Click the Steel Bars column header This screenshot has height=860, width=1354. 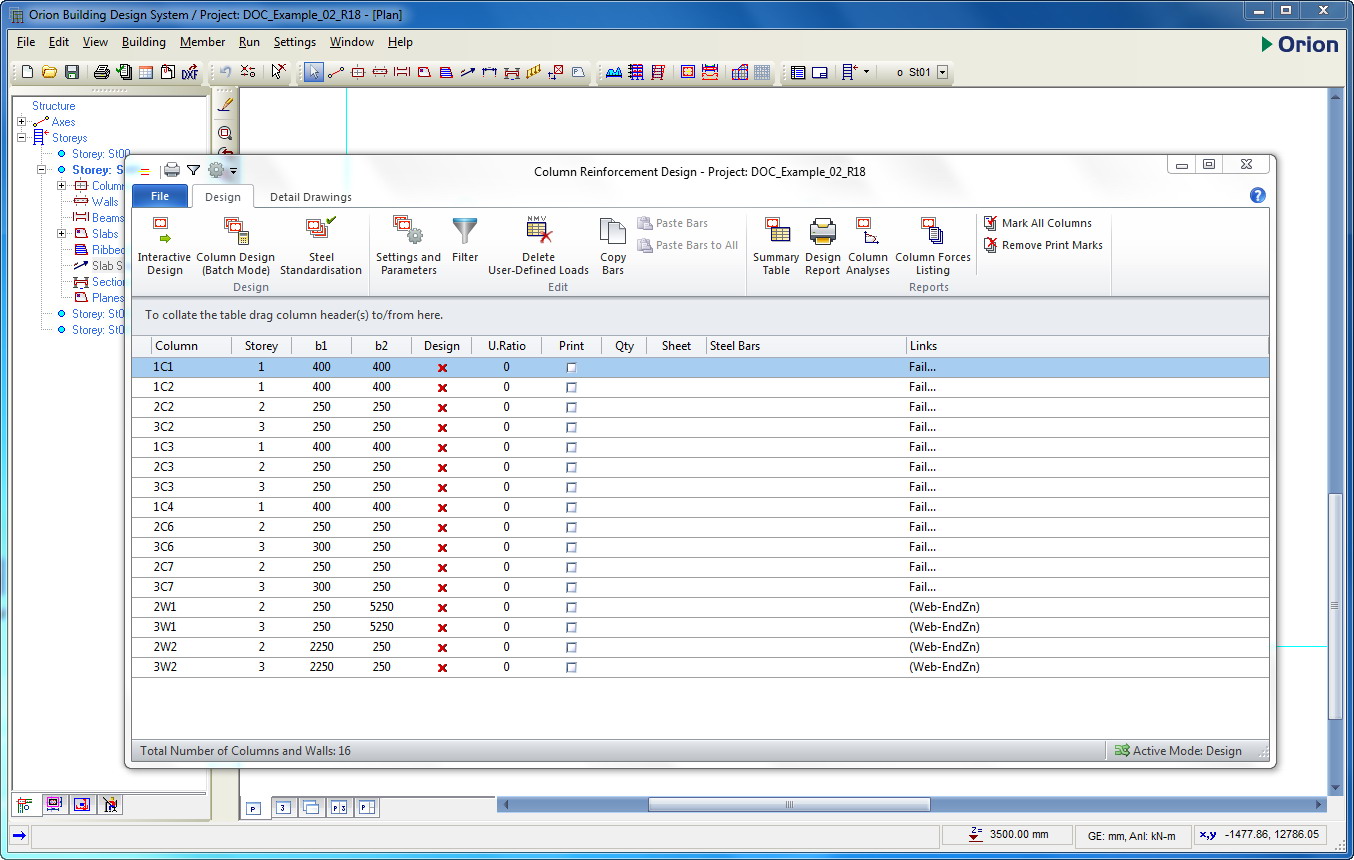tap(805, 346)
